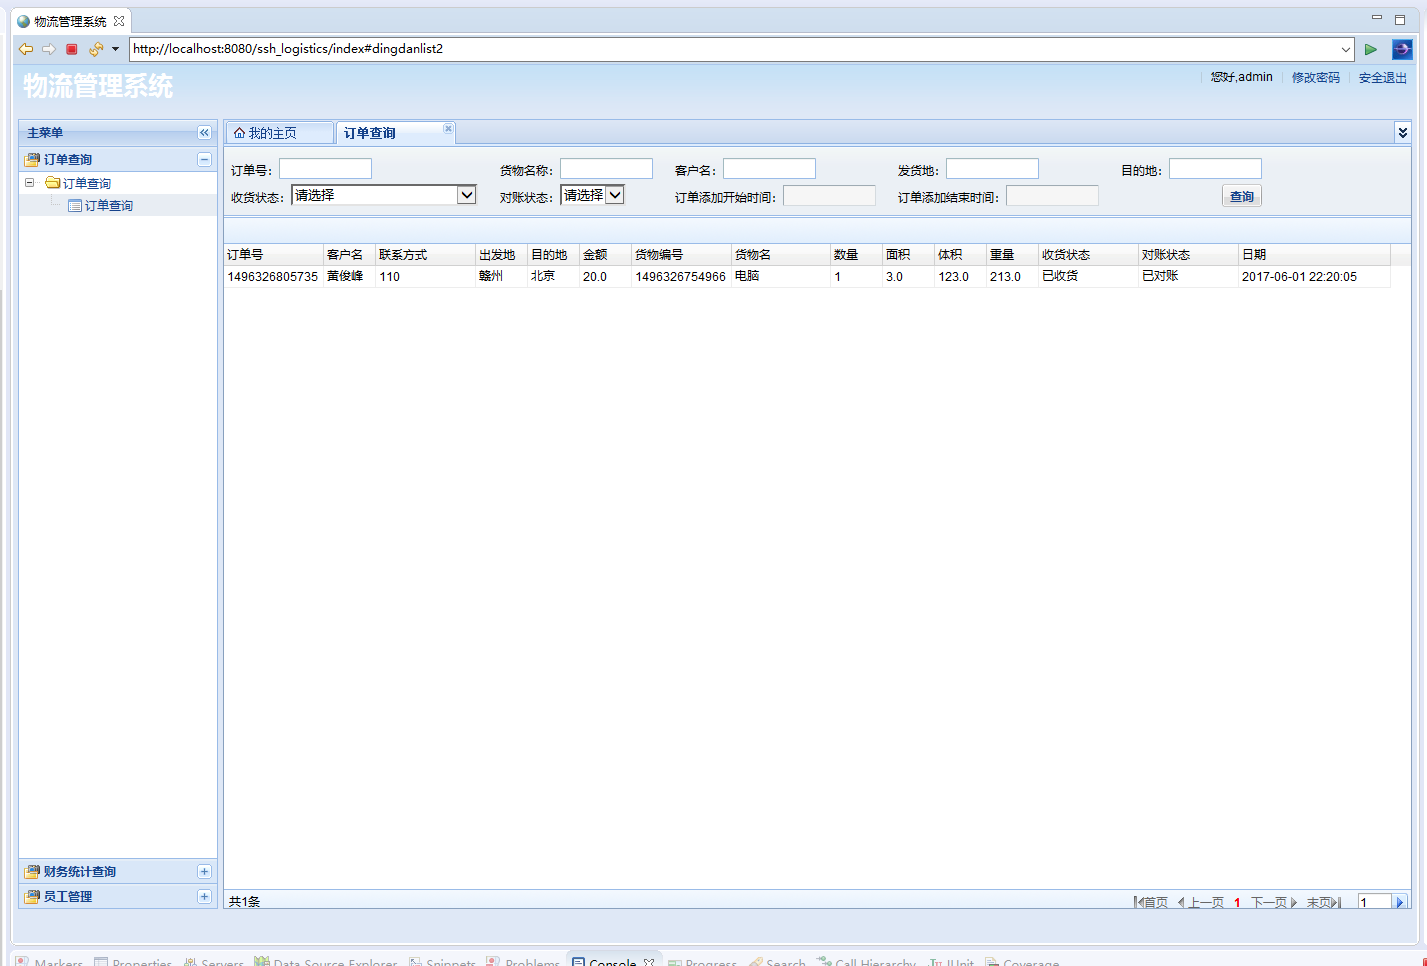Click the refresh page icon
This screenshot has width=1427, height=966.
(x=95, y=49)
